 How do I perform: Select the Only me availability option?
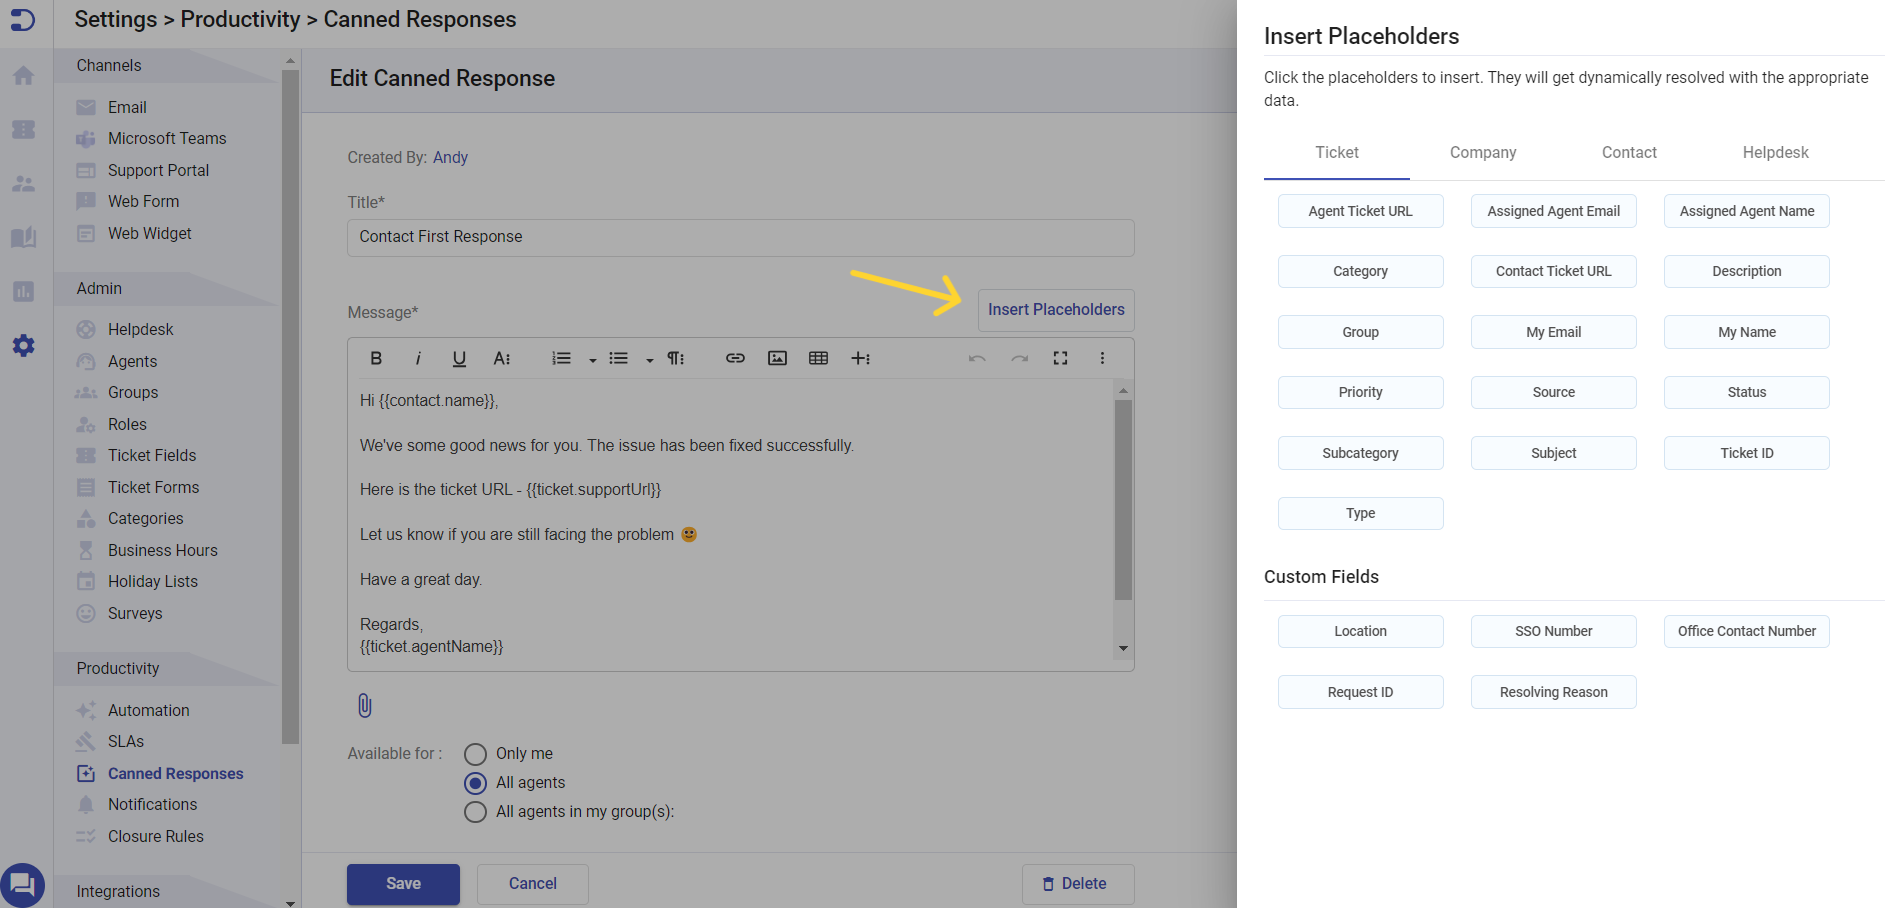point(476,753)
